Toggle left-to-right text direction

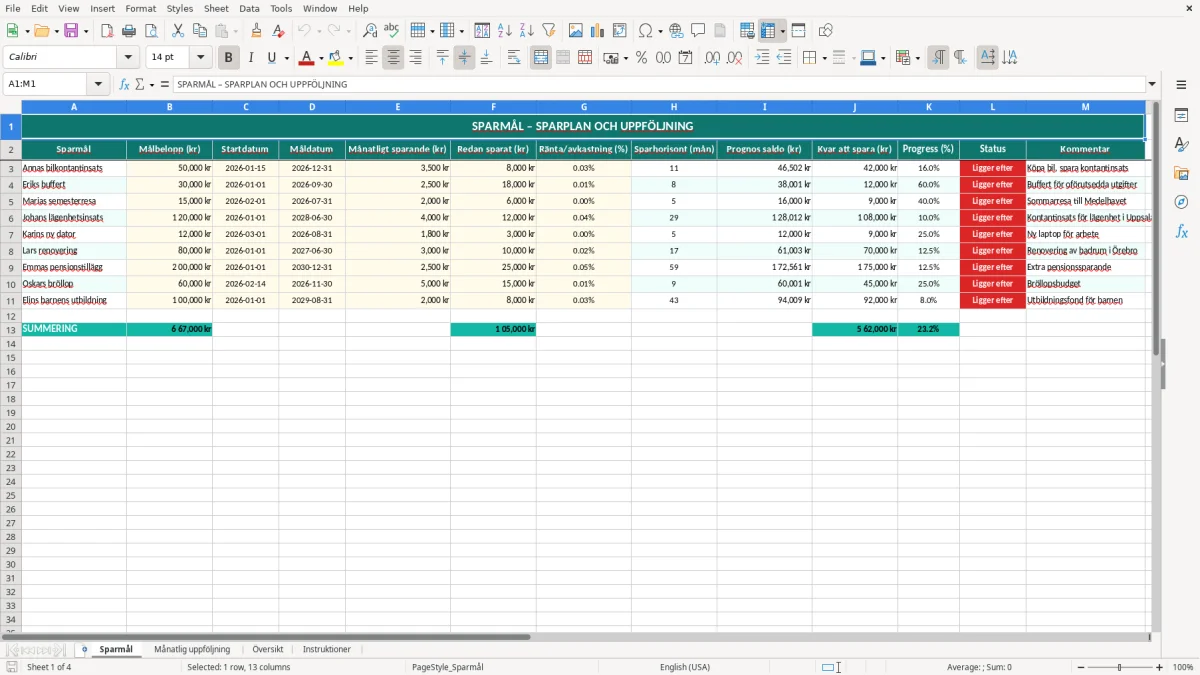pos(938,58)
